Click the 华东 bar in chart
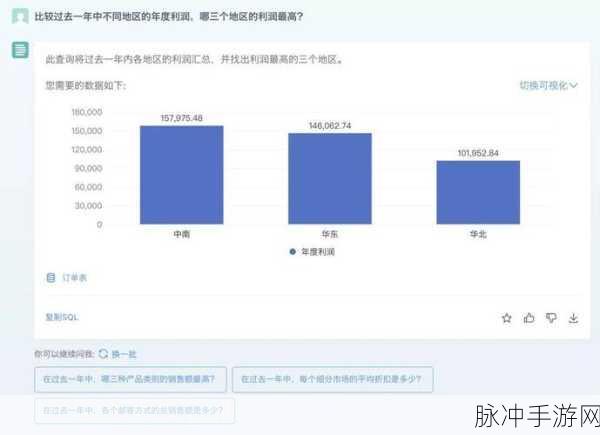The height and width of the screenshot is (435, 600). pyautogui.click(x=330, y=179)
